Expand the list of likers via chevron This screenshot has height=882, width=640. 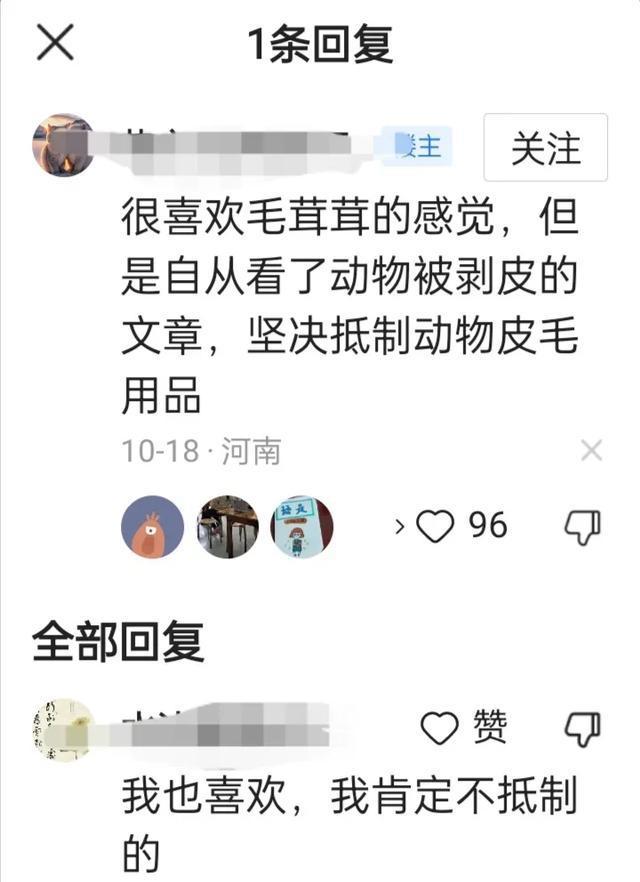point(399,527)
